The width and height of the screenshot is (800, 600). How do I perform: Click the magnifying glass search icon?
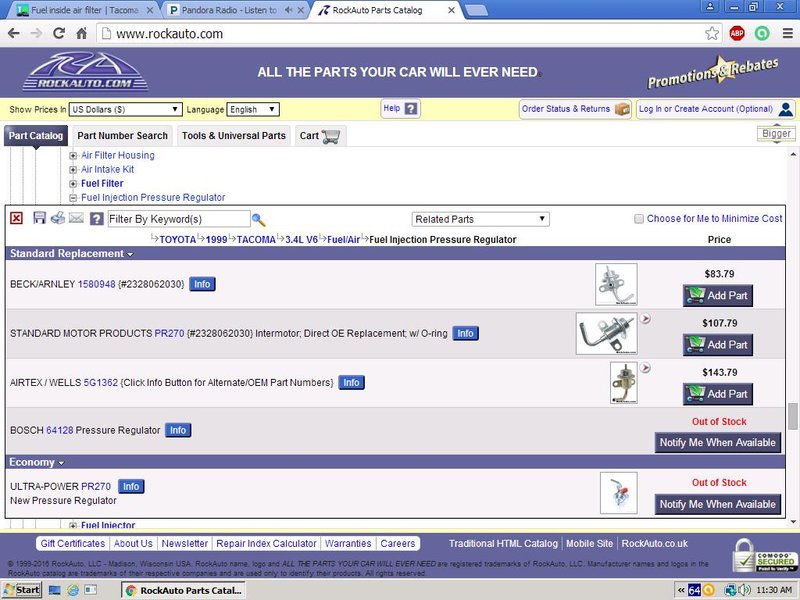pos(259,220)
